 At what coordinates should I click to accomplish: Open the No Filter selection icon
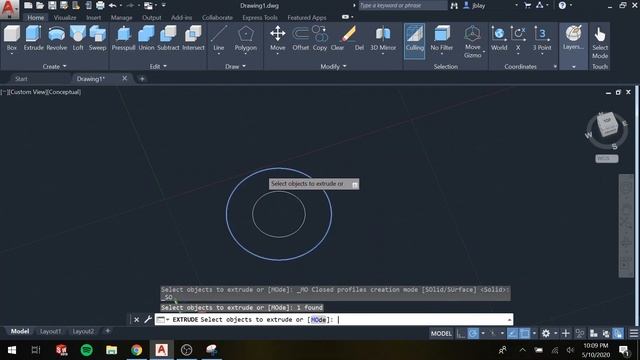pyautogui.click(x=442, y=38)
